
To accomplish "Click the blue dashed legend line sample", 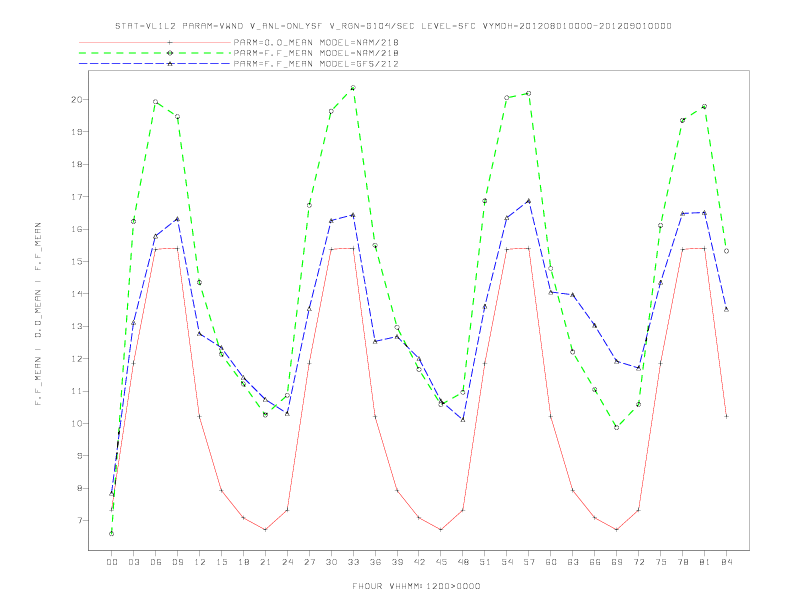I will point(155,64).
